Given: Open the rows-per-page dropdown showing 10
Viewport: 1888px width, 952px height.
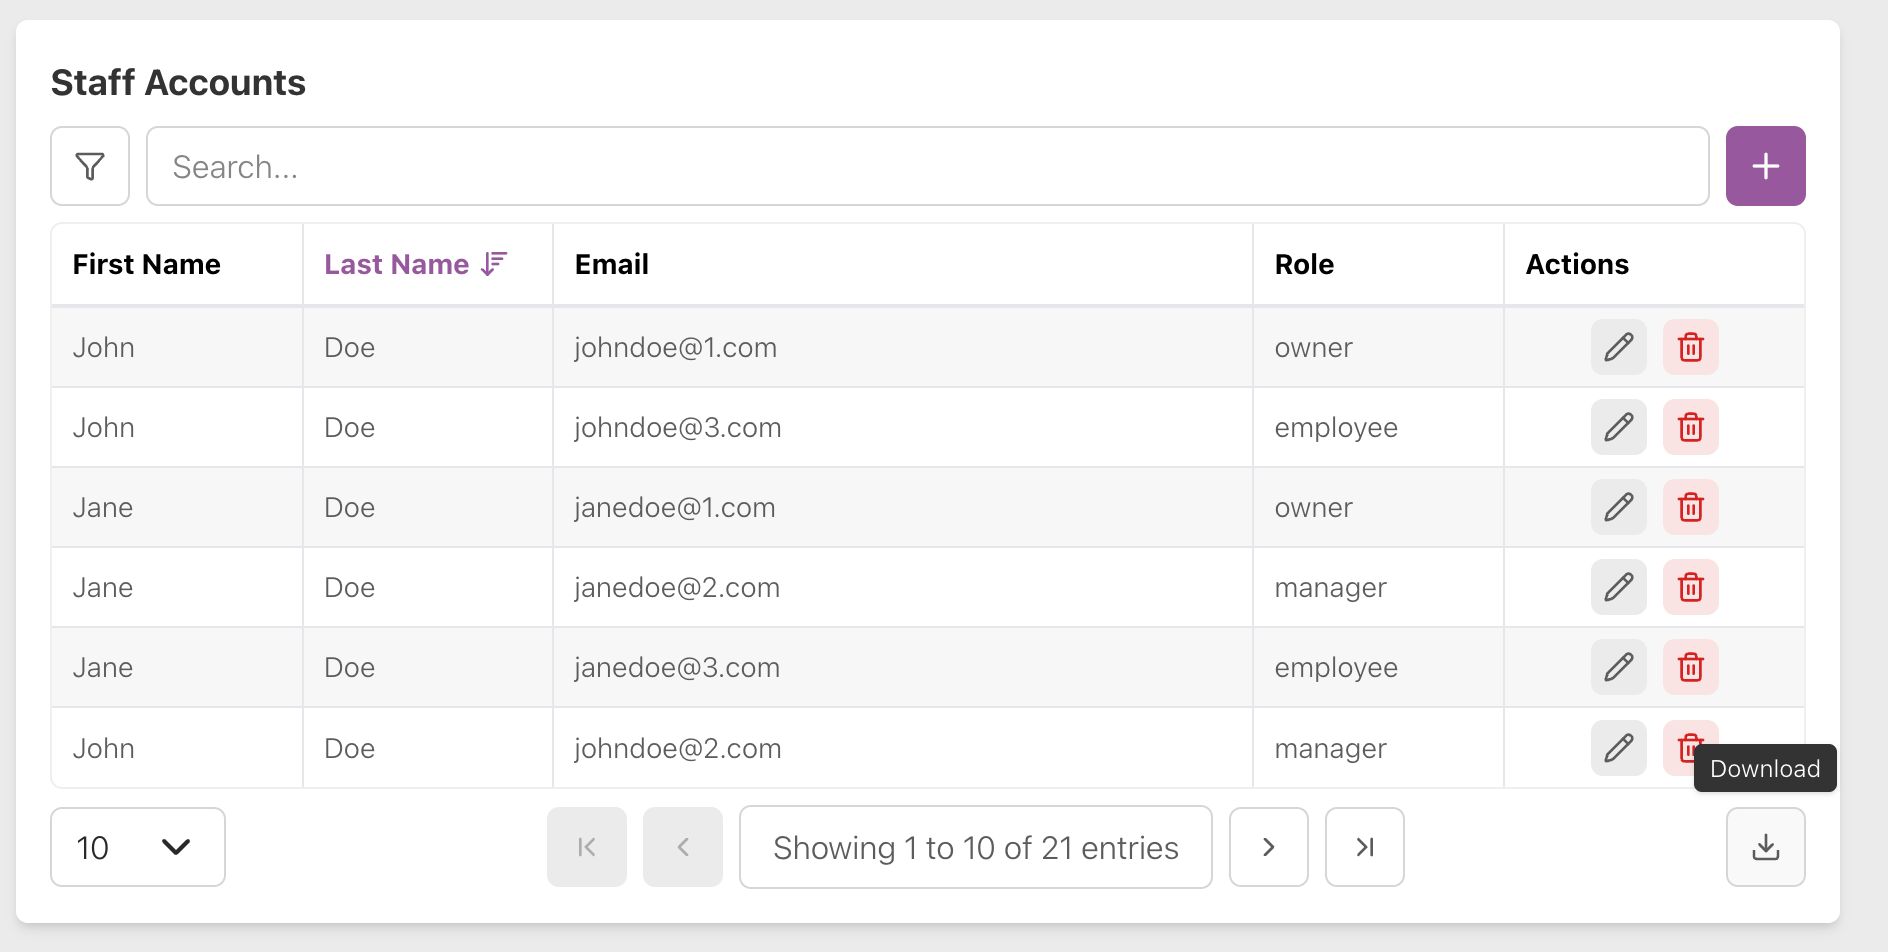Looking at the screenshot, I should point(138,847).
